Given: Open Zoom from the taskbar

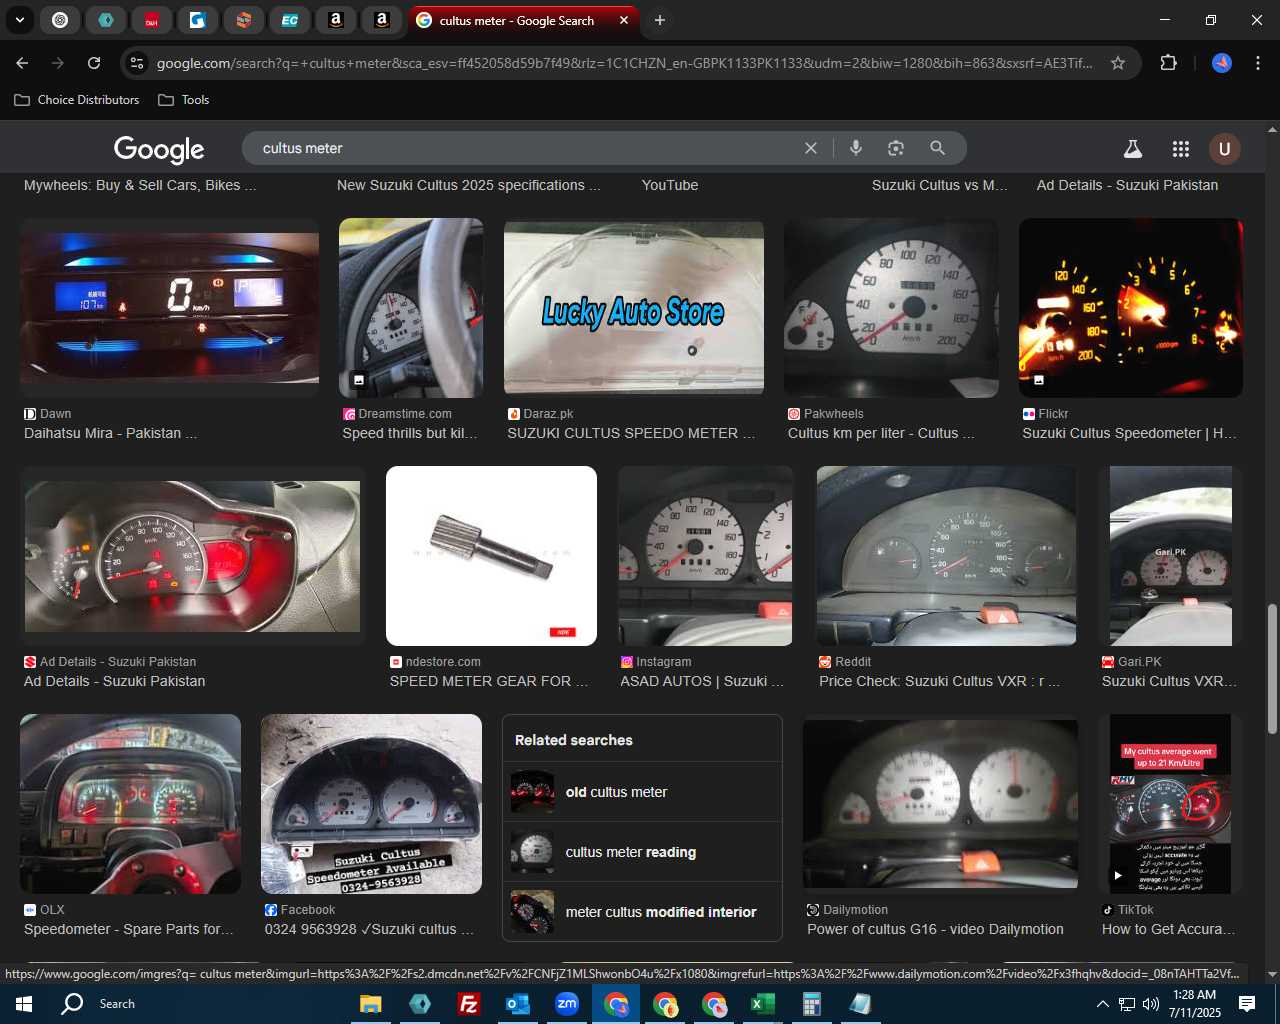Looking at the screenshot, I should 566,1004.
